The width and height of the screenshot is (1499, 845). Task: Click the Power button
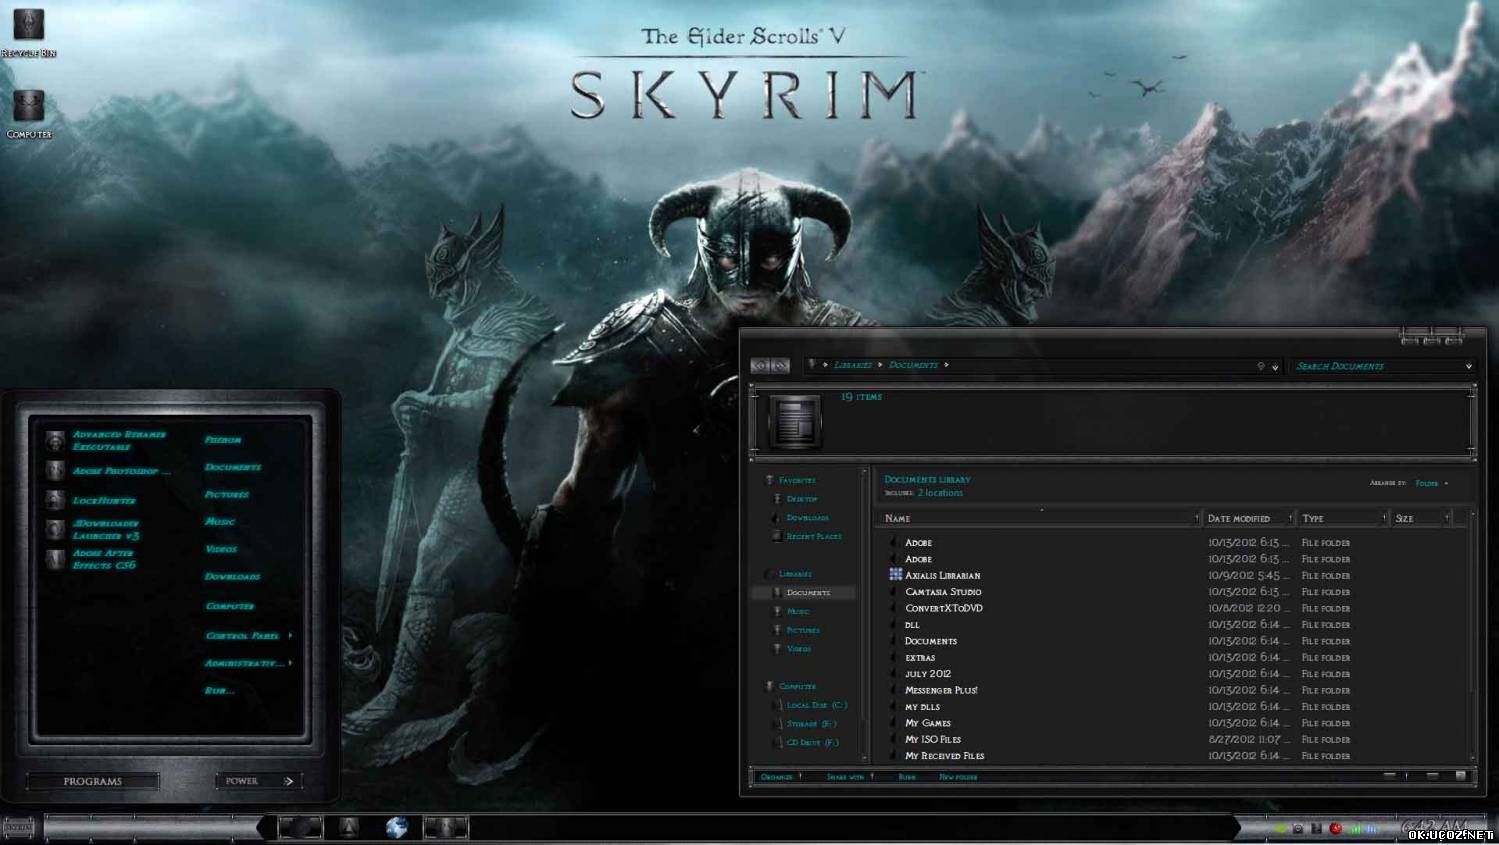[242, 781]
